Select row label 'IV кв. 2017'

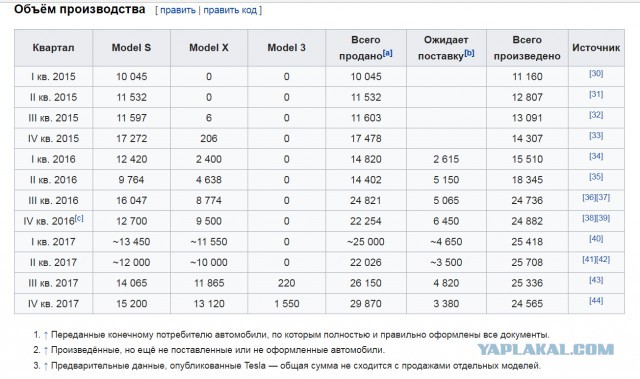point(53,304)
